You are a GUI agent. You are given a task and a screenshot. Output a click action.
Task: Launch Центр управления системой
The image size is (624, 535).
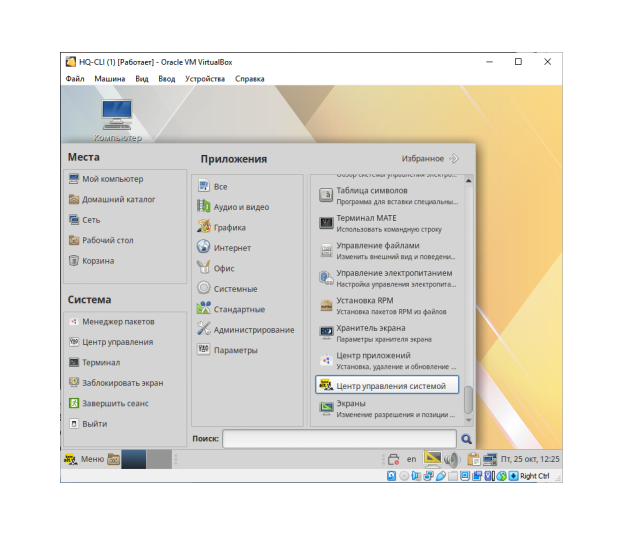[x=387, y=385]
